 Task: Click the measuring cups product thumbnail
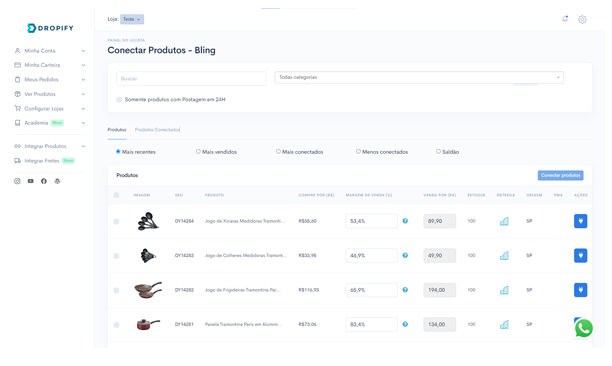tap(148, 221)
